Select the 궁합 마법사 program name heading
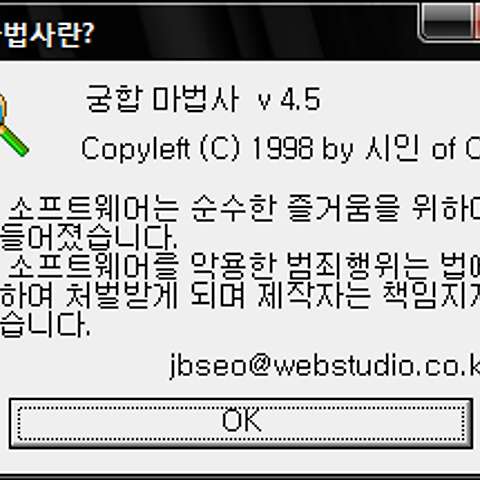Image resolution: width=480 pixels, height=480 pixels. coord(163,99)
